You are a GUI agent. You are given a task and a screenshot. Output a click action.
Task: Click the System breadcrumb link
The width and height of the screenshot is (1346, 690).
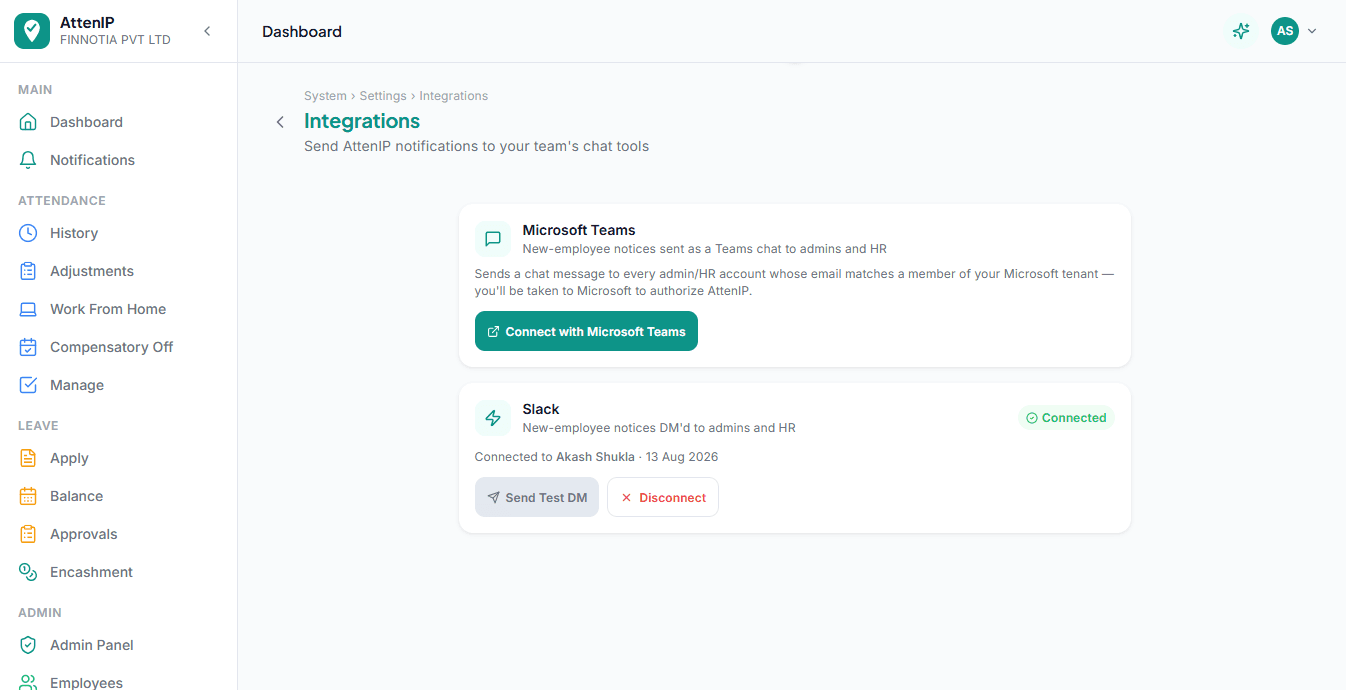click(x=325, y=96)
